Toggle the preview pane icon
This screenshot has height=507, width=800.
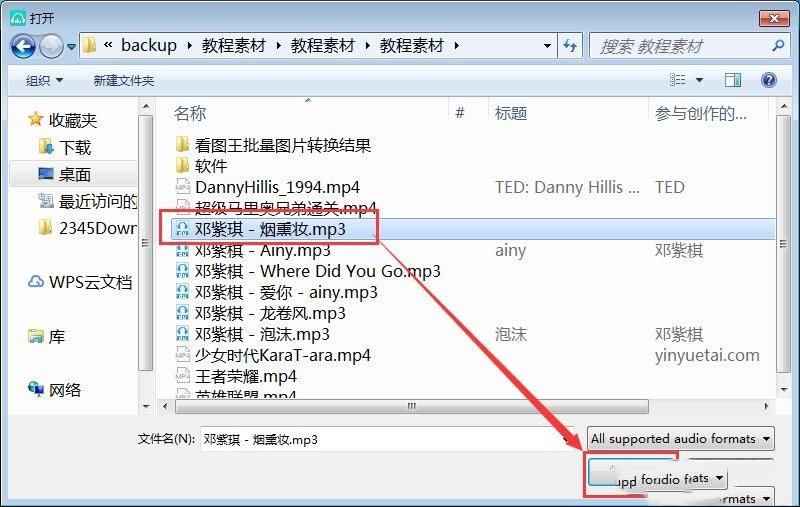pos(733,80)
